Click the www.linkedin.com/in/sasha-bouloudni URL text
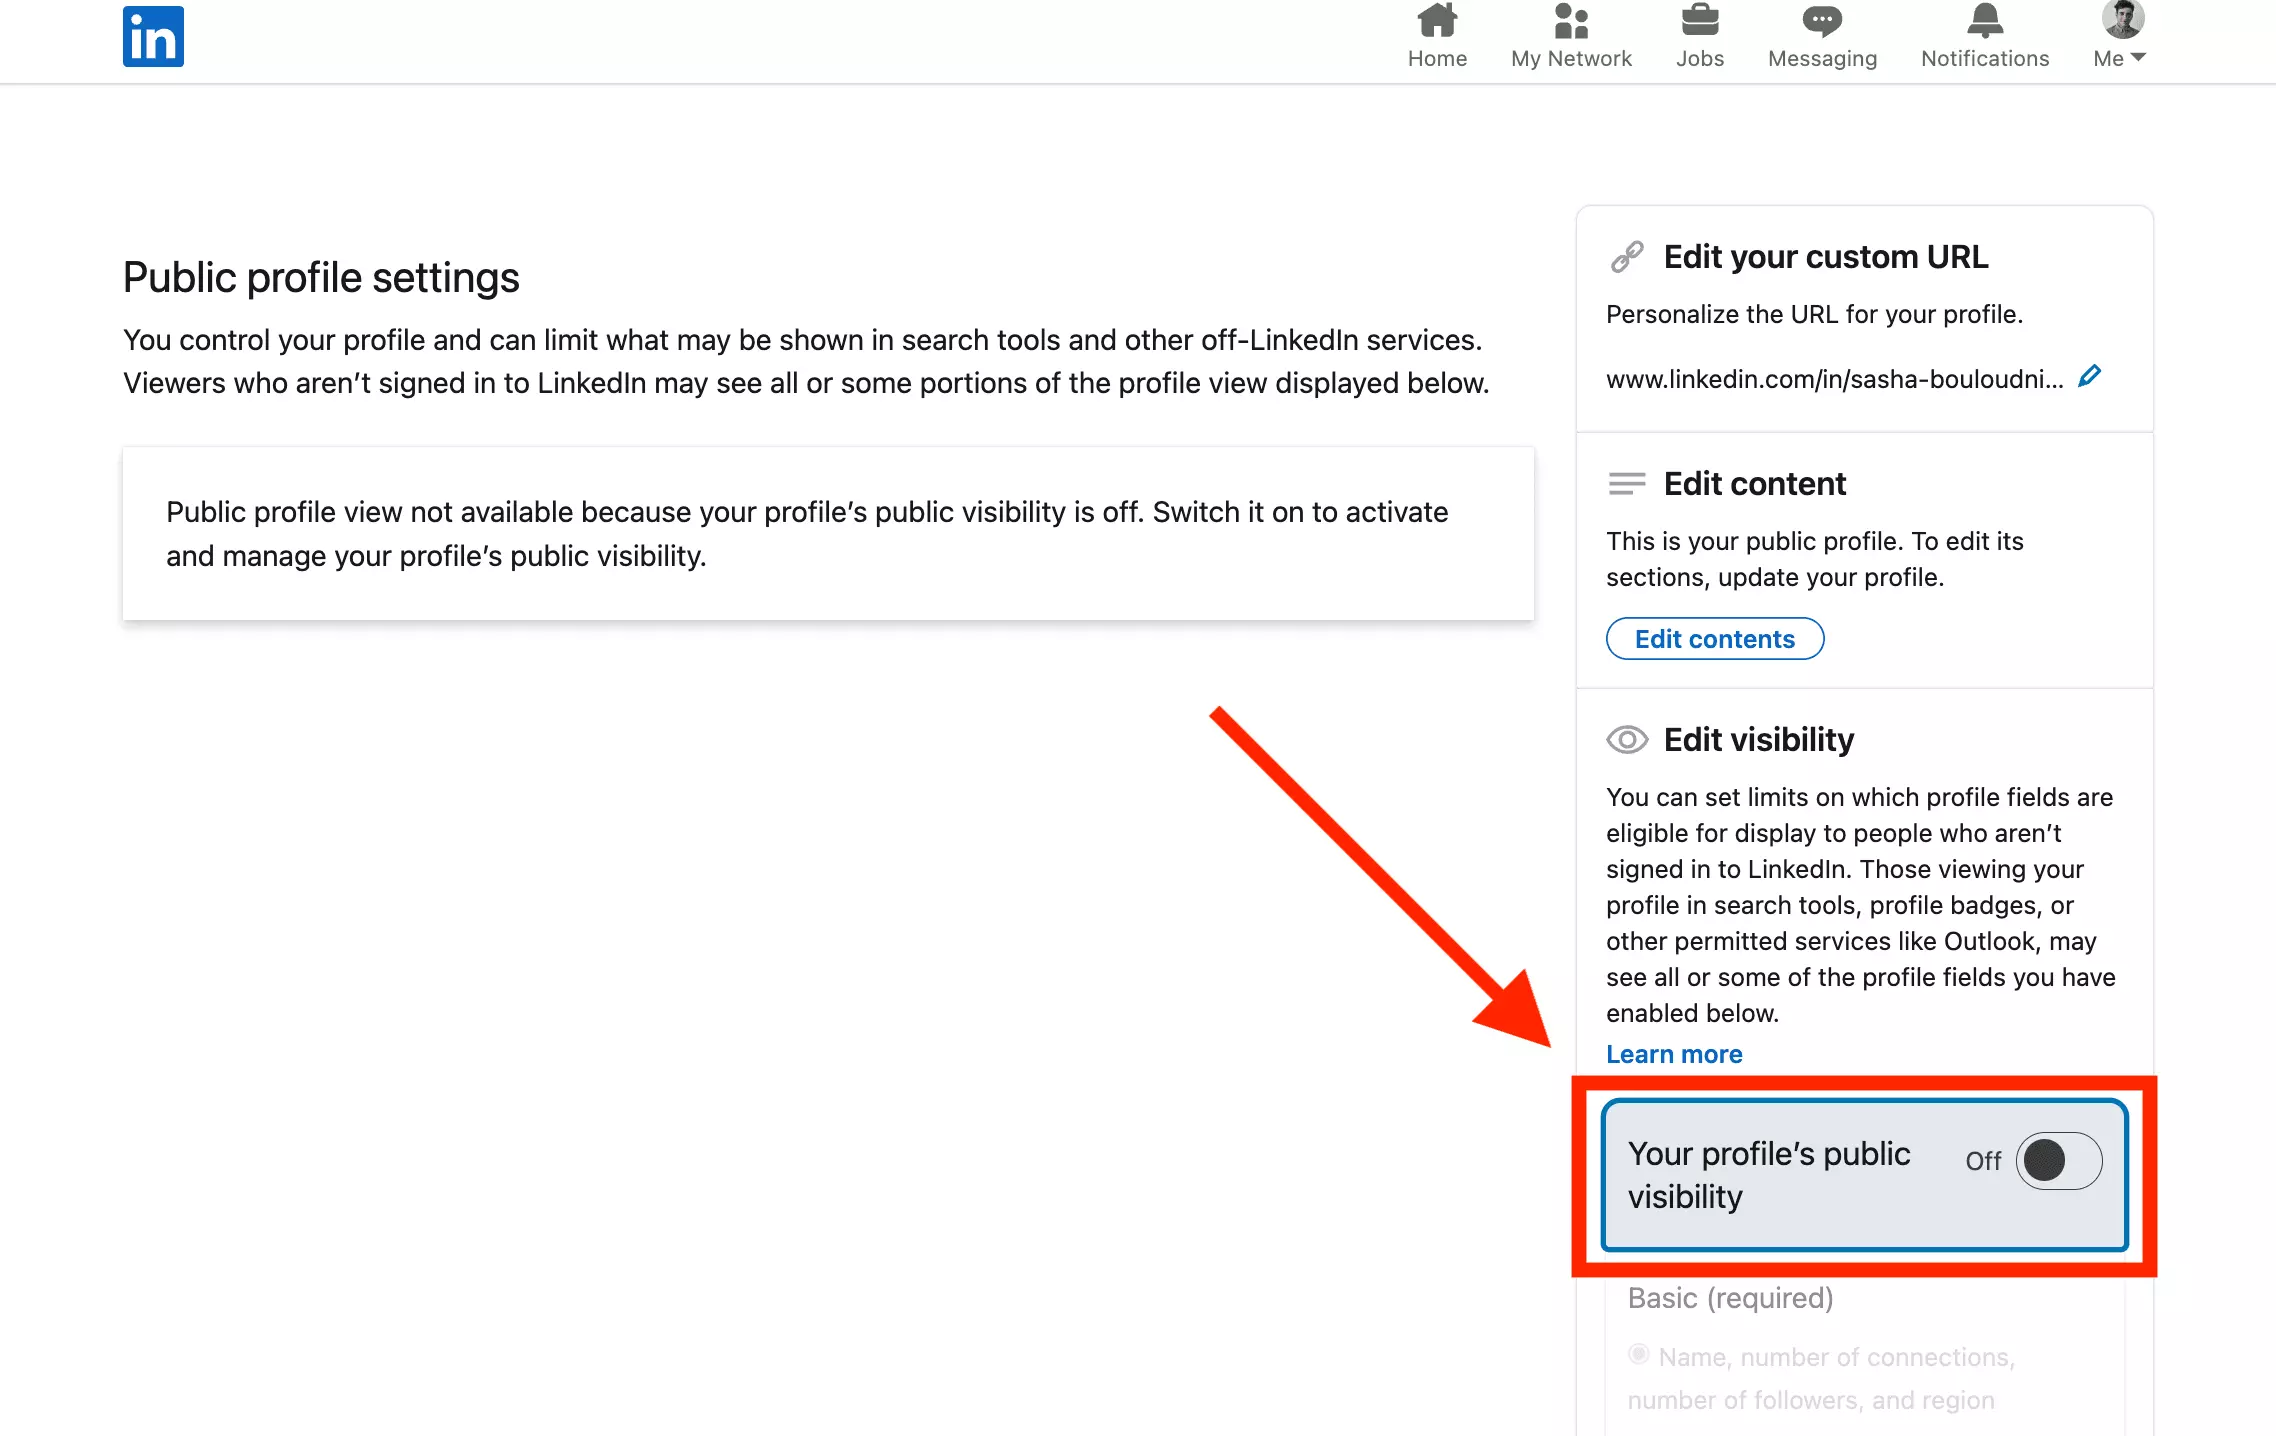 point(1834,379)
